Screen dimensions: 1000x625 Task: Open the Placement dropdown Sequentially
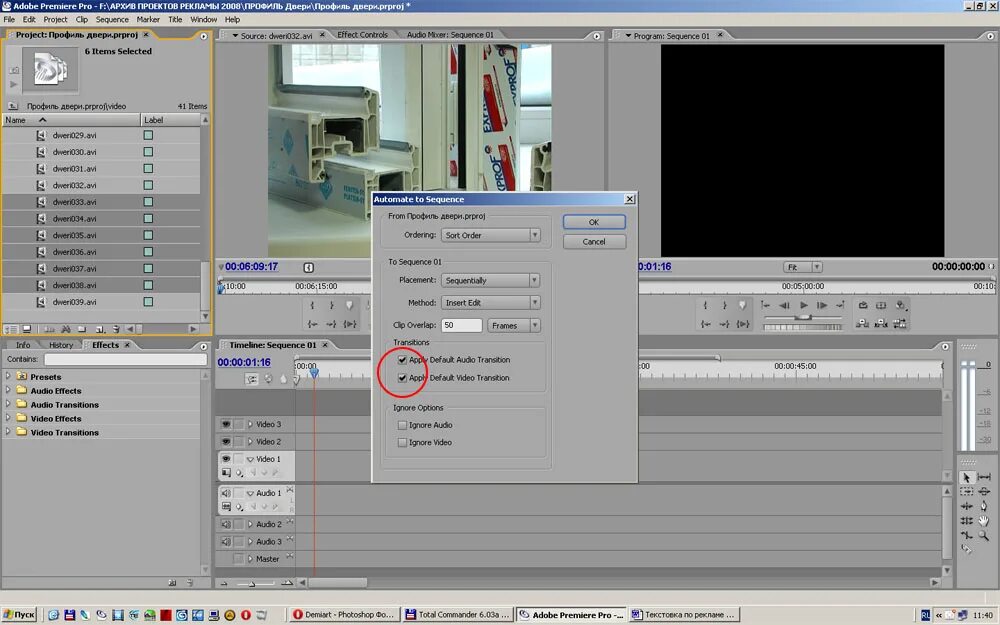[491, 281]
